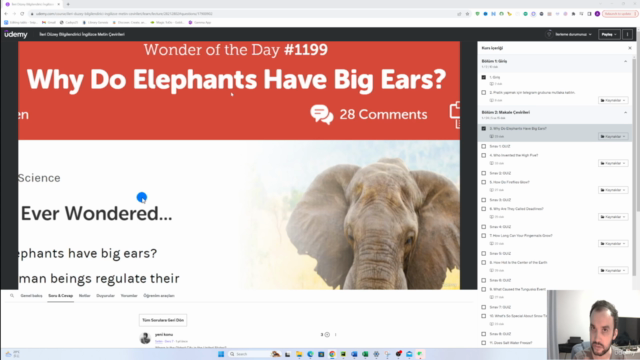640x360 pixels.
Task: Open the Öğrenim araçları tab
Action: point(159,296)
